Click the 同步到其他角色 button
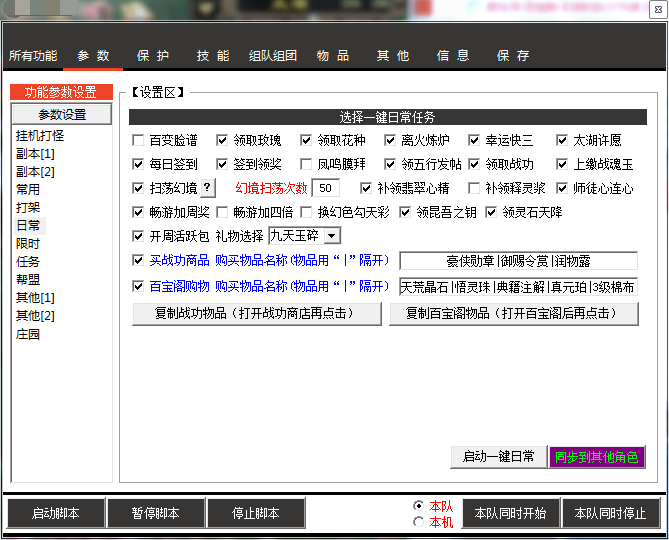The width and height of the screenshot is (669, 540). click(x=597, y=457)
